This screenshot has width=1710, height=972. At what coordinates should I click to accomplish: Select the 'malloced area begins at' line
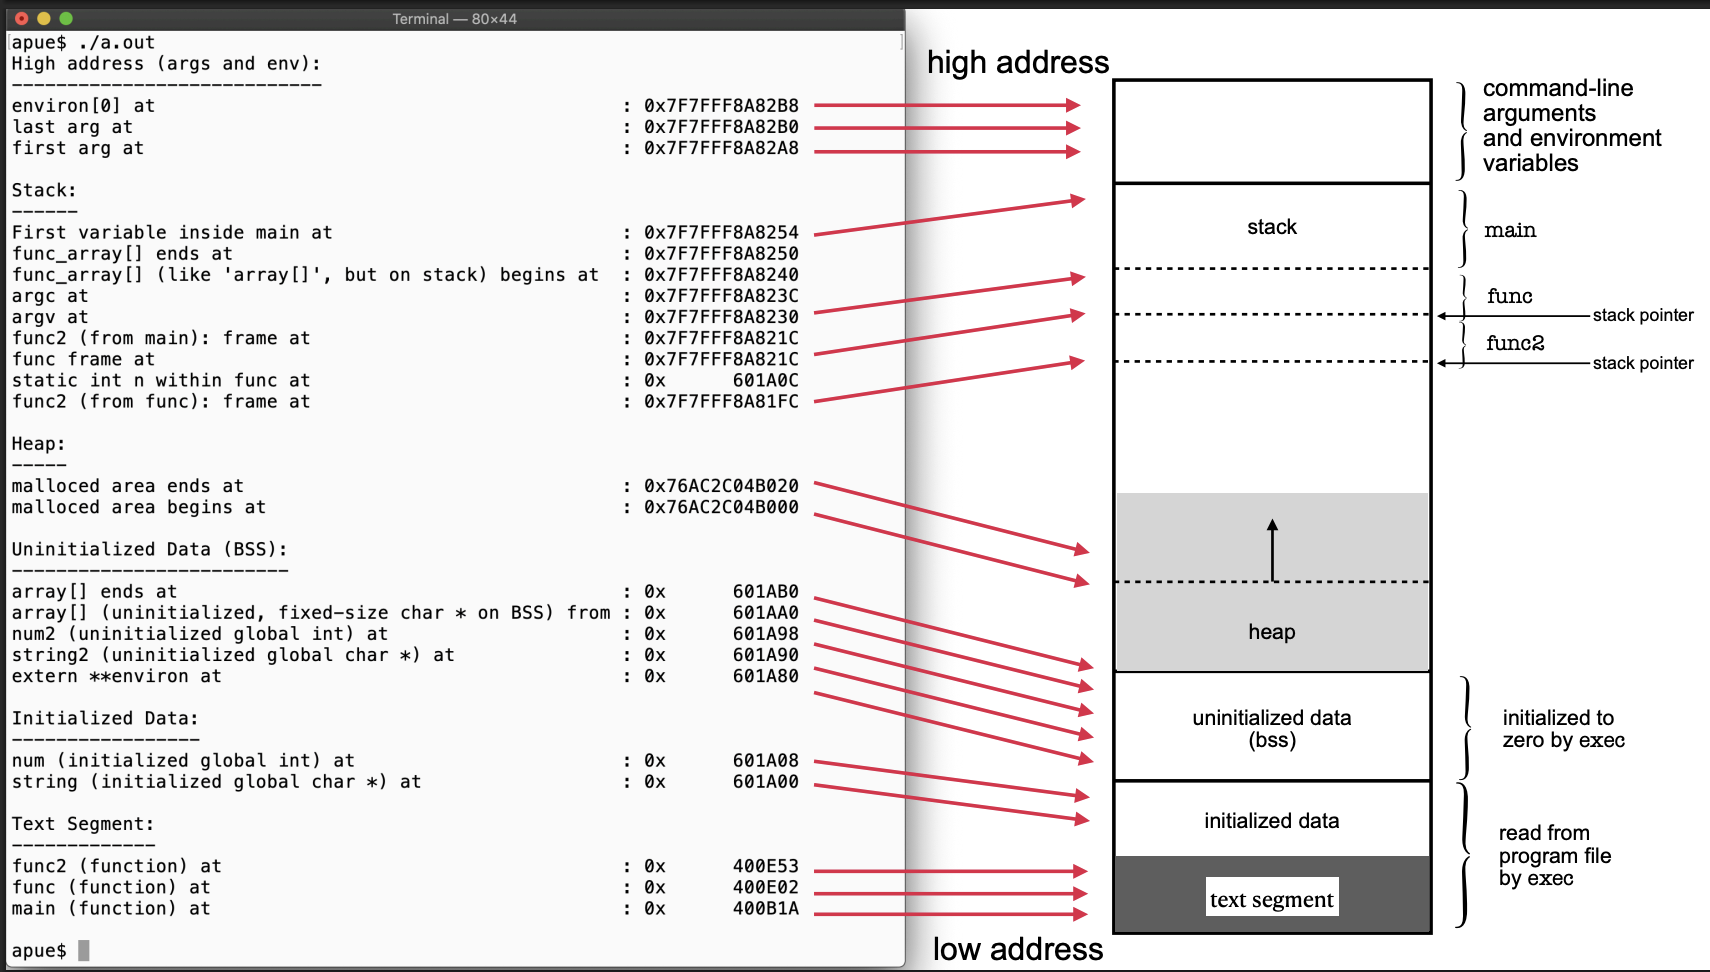[x=138, y=507]
